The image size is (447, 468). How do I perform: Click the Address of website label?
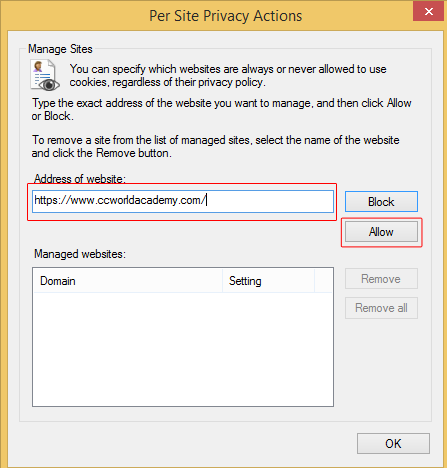80,179
